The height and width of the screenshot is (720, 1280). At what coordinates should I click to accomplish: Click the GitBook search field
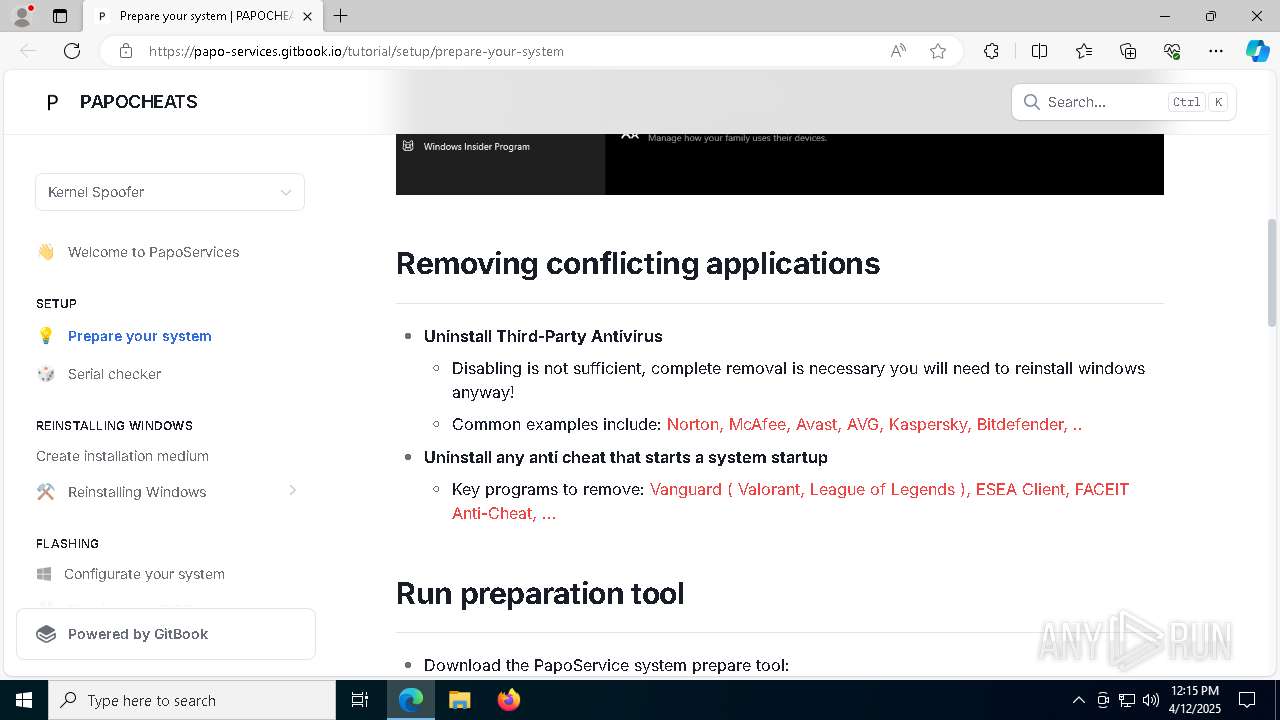(1124, 102)
